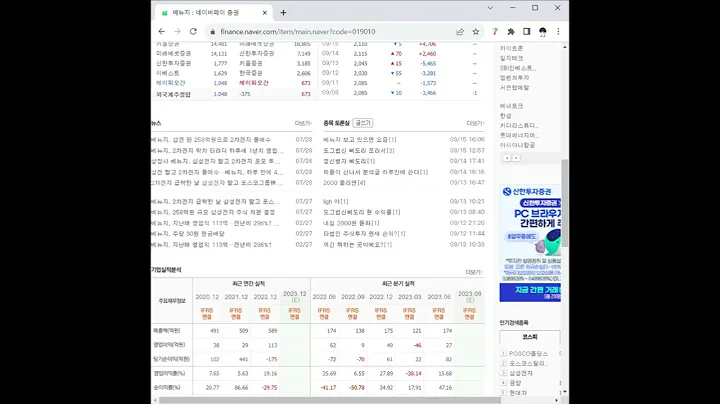720x404 pixels.
Task: Open the first news headline dated 07/28
Action: pos(211,140)
